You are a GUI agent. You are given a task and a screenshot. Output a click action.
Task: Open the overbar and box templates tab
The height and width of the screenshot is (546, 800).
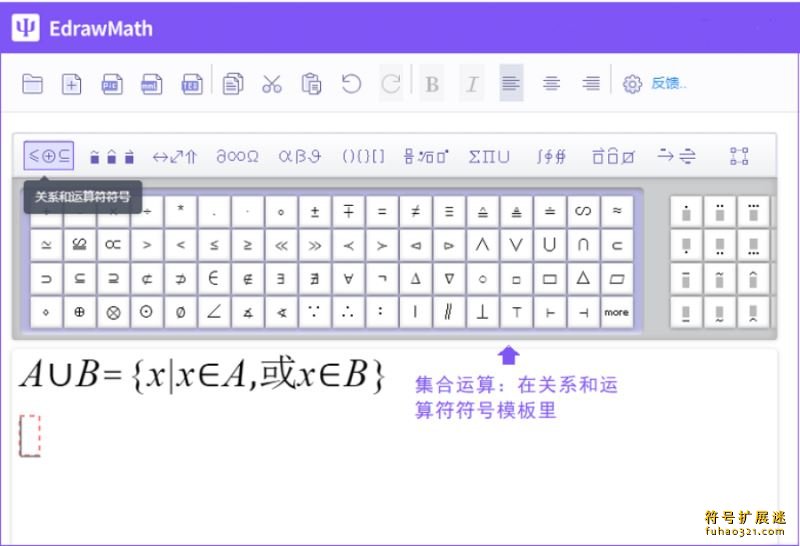tap(613, 157)
